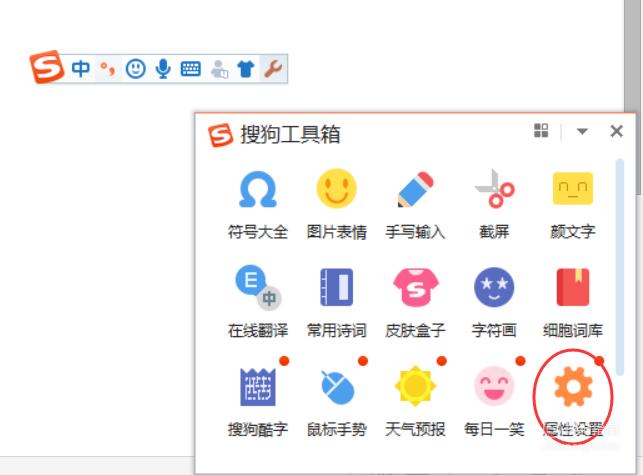Expand the toolbox dropdown arrow menu
643x475 pixels.
click(582, 131)
